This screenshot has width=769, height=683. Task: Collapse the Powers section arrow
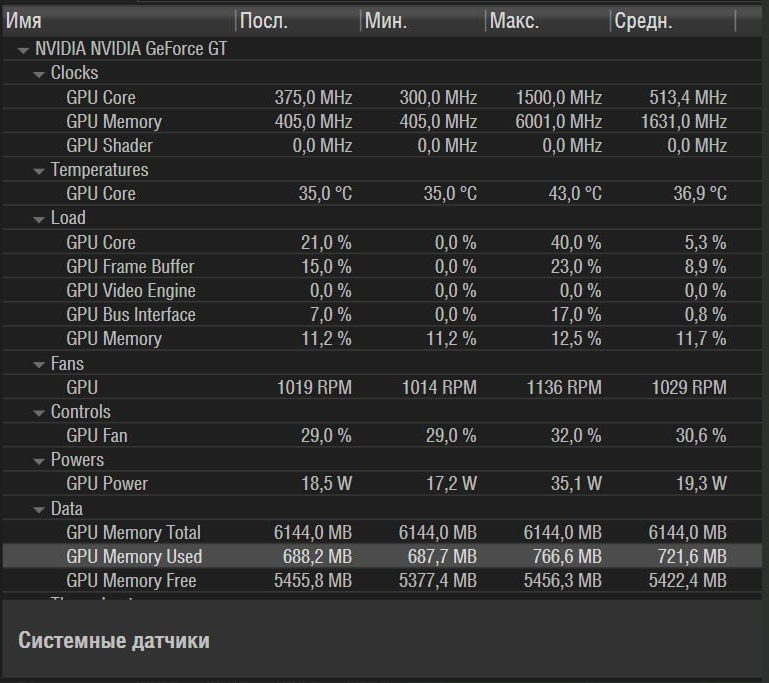[x=39, y=461]
